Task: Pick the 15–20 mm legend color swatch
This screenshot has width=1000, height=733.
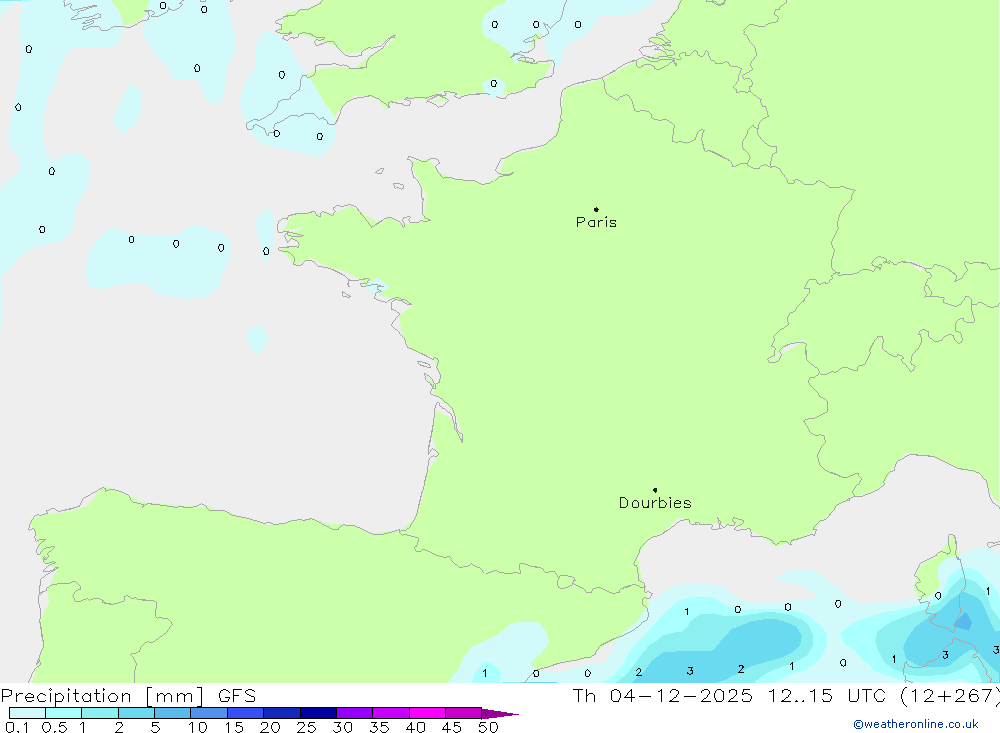Action: pyautogui.click(x=245, y=713)
